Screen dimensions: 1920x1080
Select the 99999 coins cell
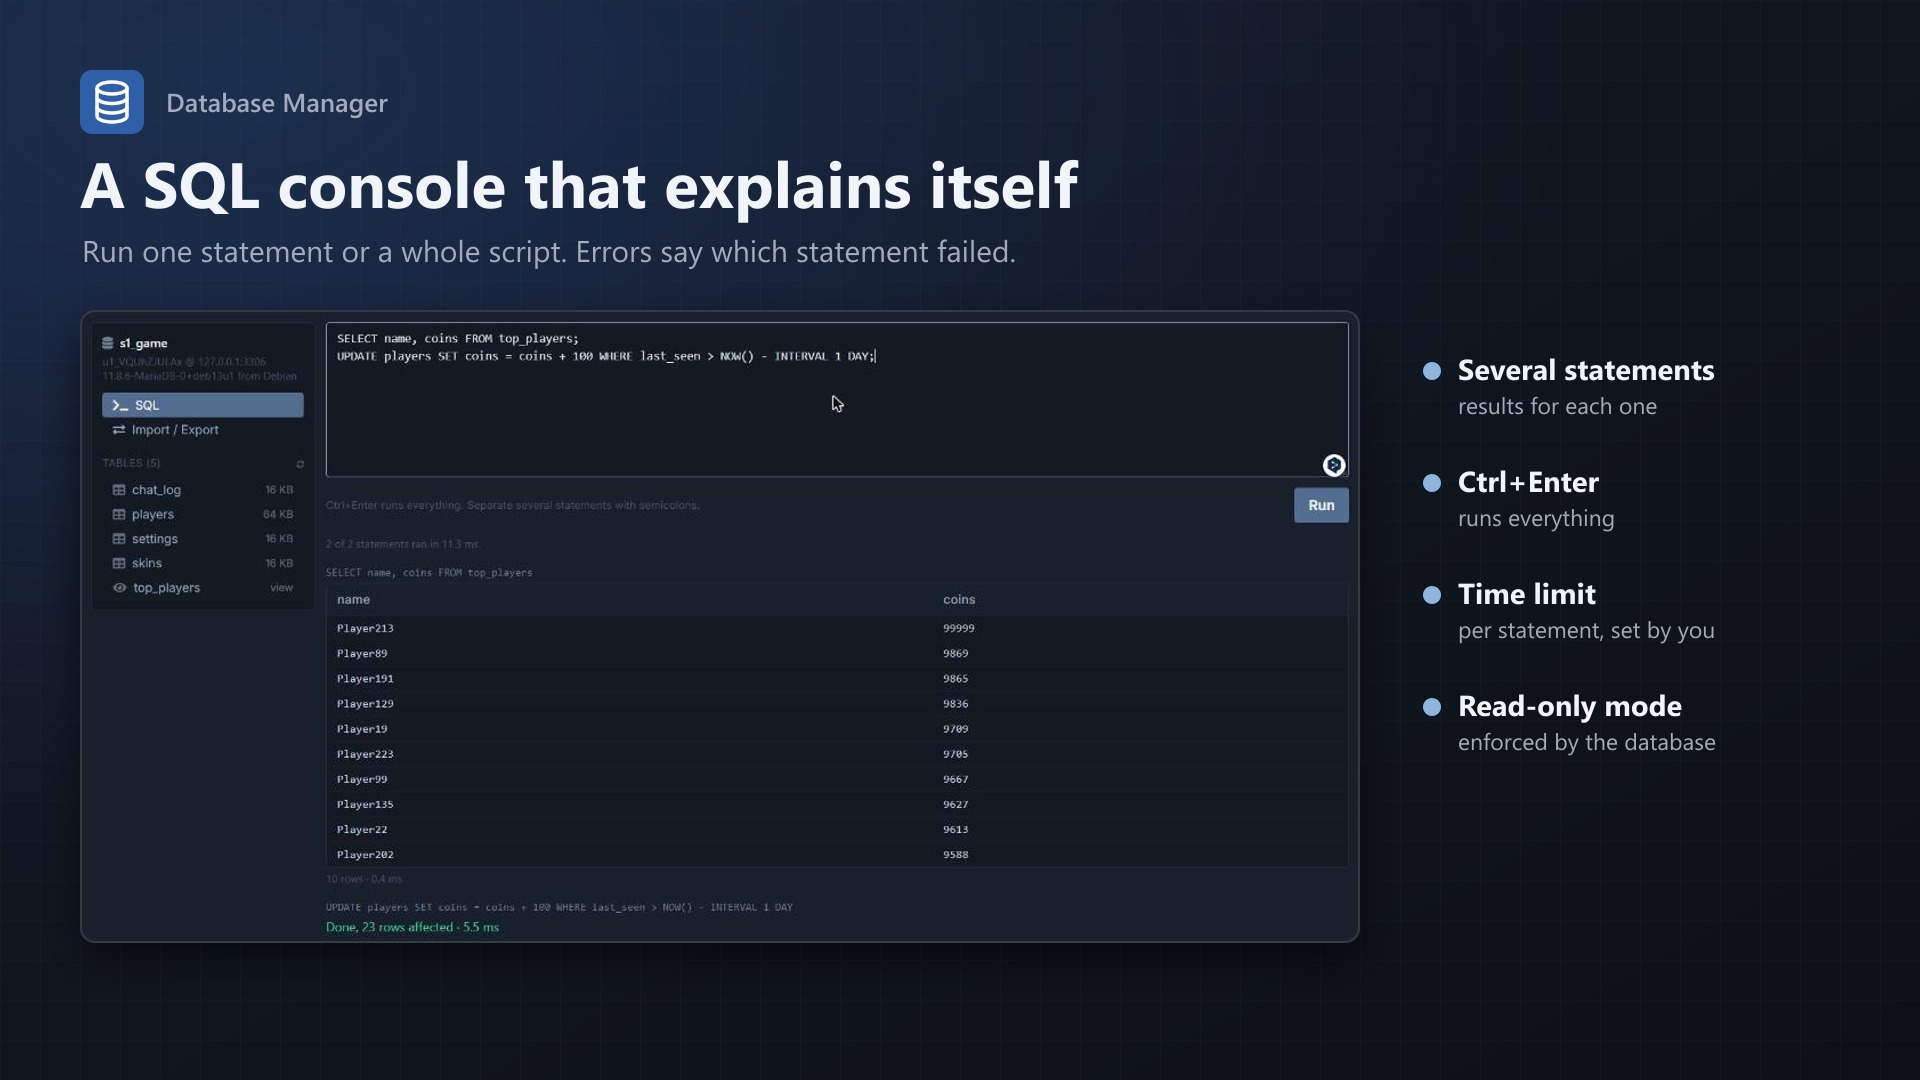click(958, 629)
